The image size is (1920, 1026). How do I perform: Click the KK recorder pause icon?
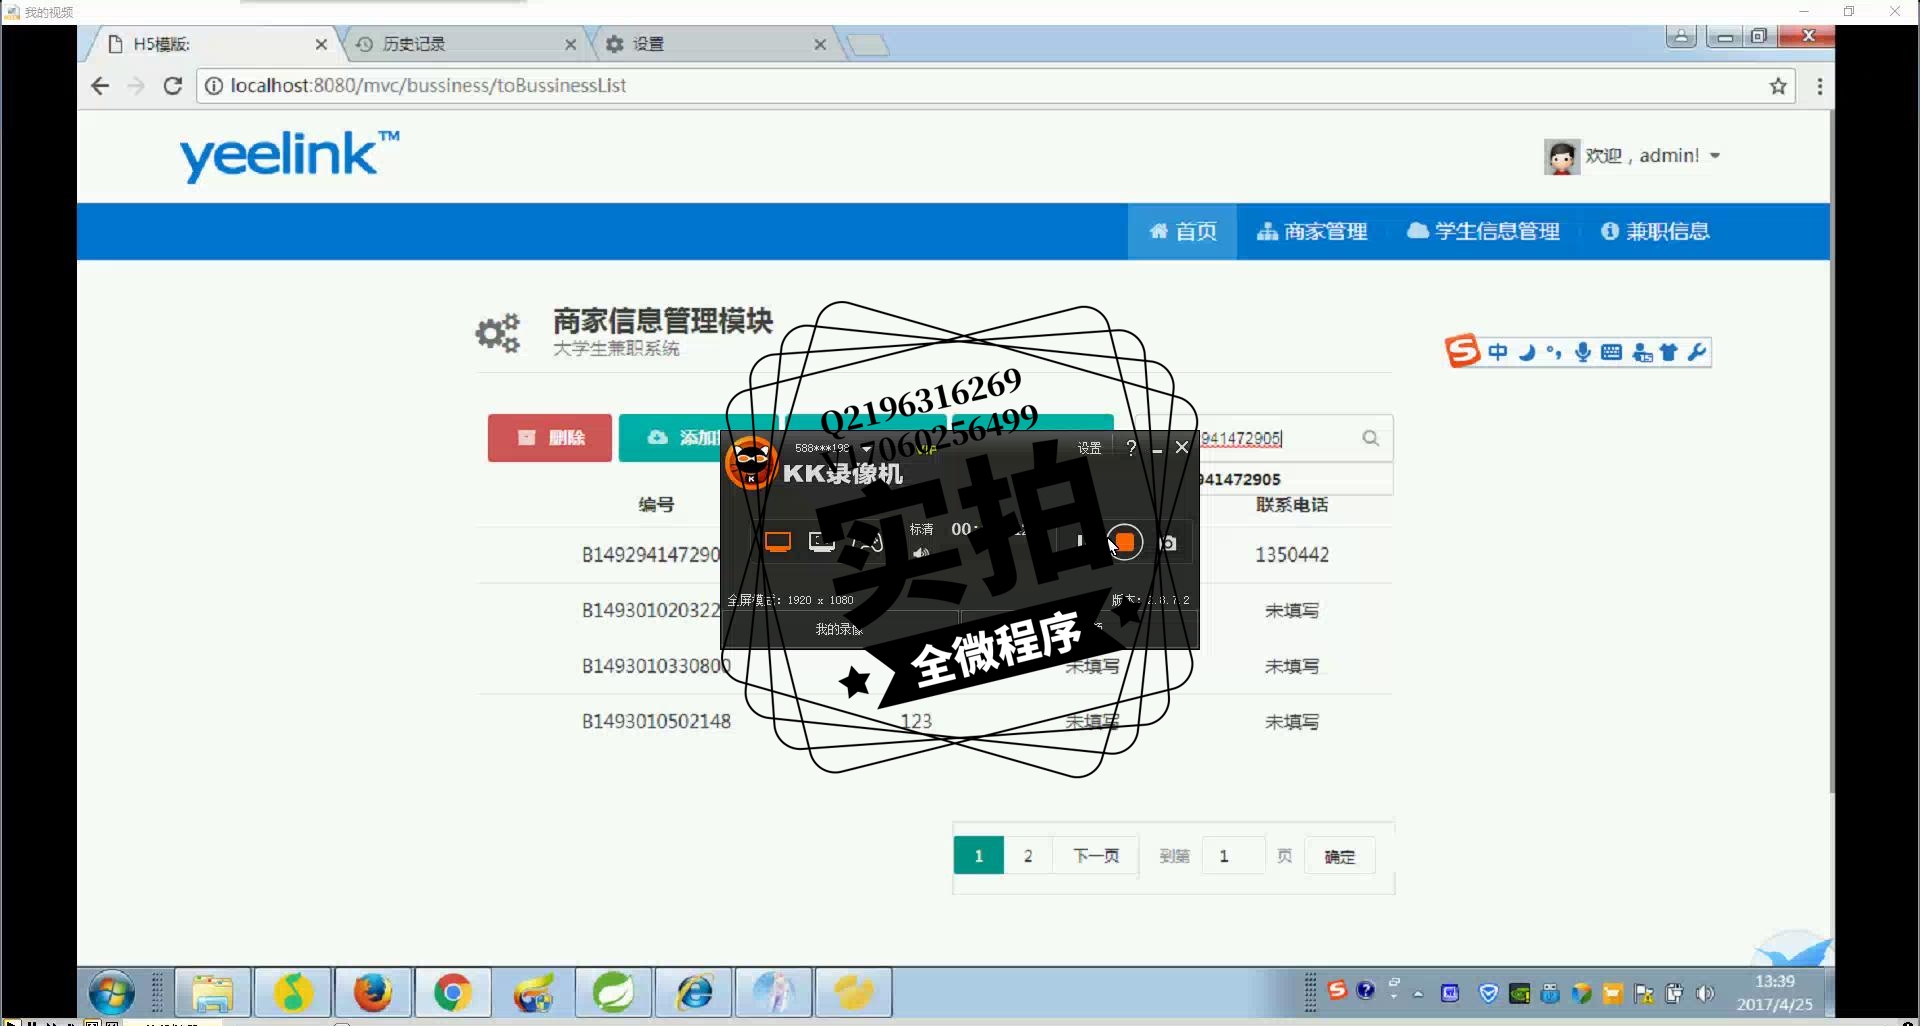pos(1079,541)
